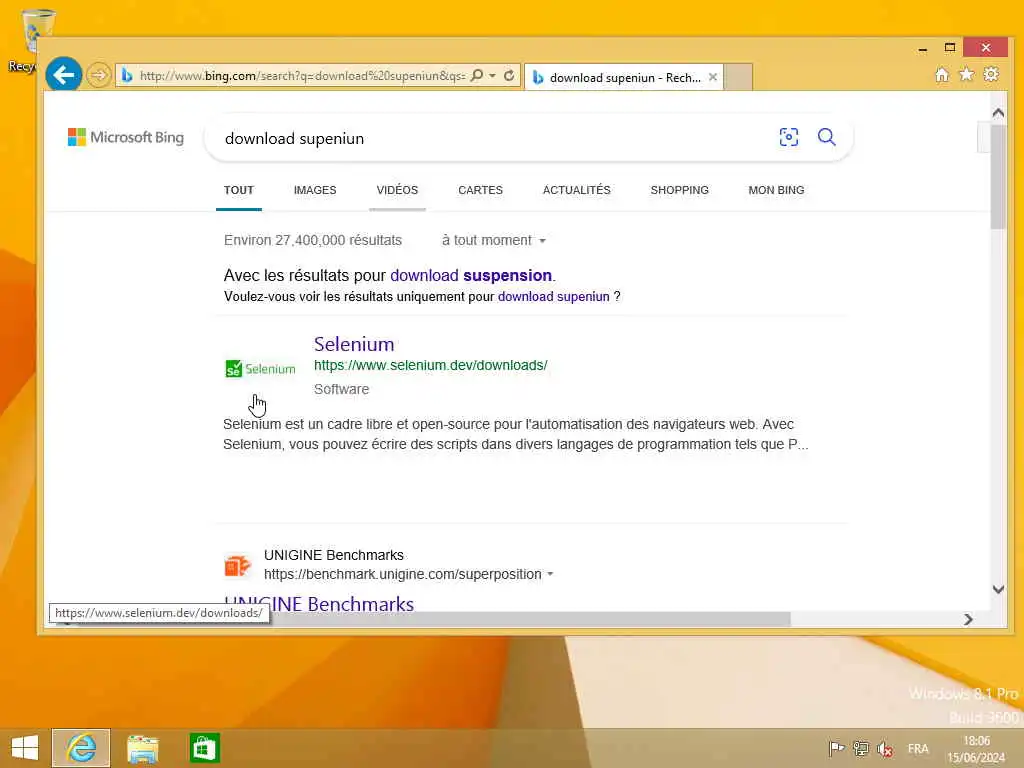The image size is (1024, 768).
Task: Click the Bing icon in the address bar
Action: [127, 76]
